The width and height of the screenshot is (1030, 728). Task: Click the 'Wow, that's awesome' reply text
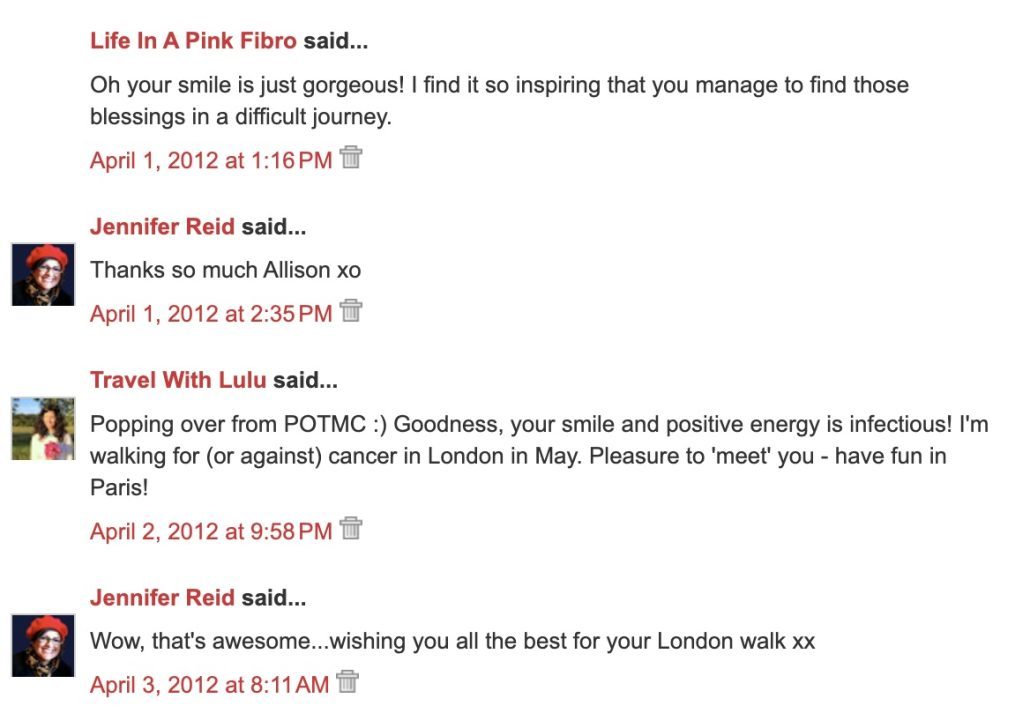tap(452, 641)
